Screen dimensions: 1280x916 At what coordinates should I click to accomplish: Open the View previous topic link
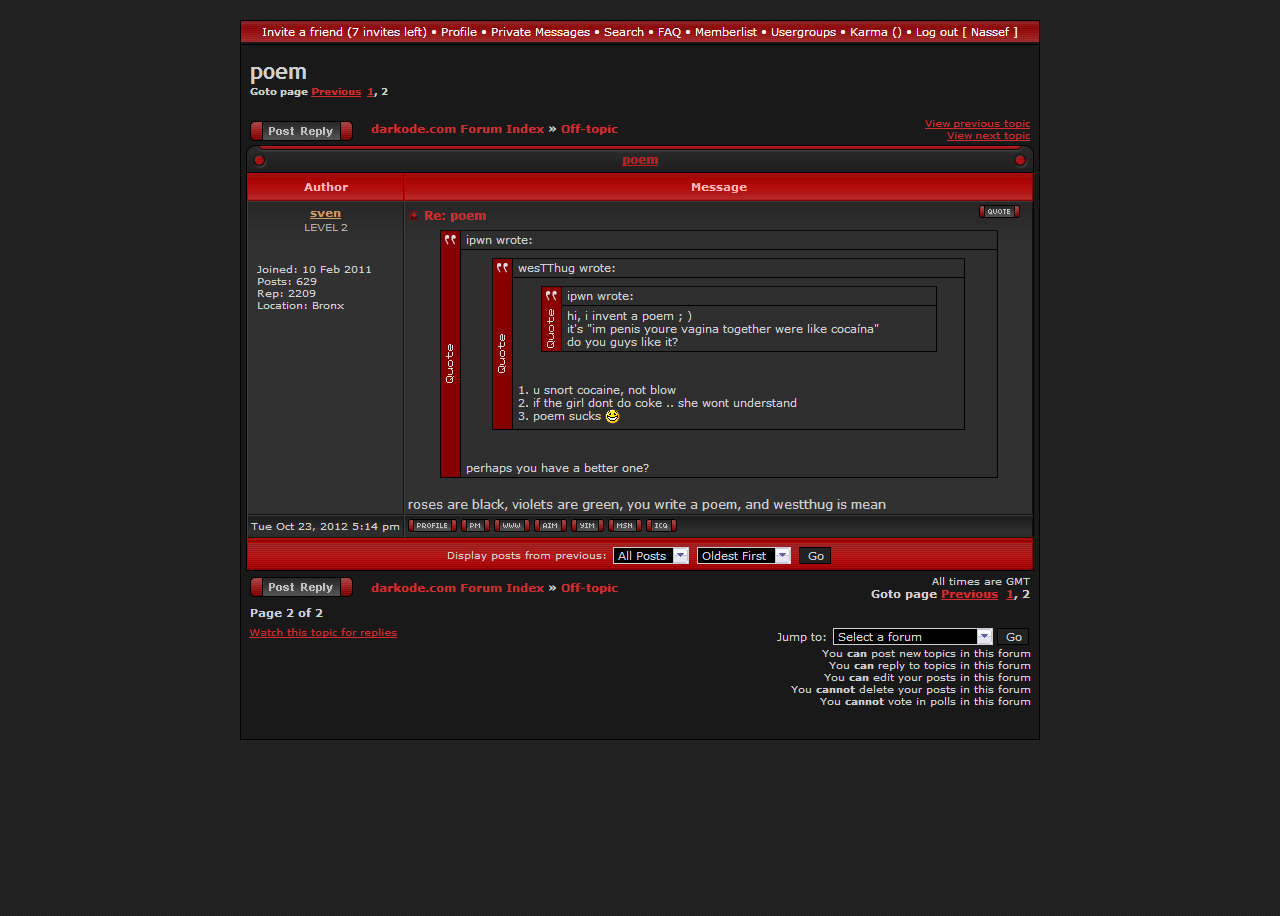pyautogui.click(x=976, y=124)
